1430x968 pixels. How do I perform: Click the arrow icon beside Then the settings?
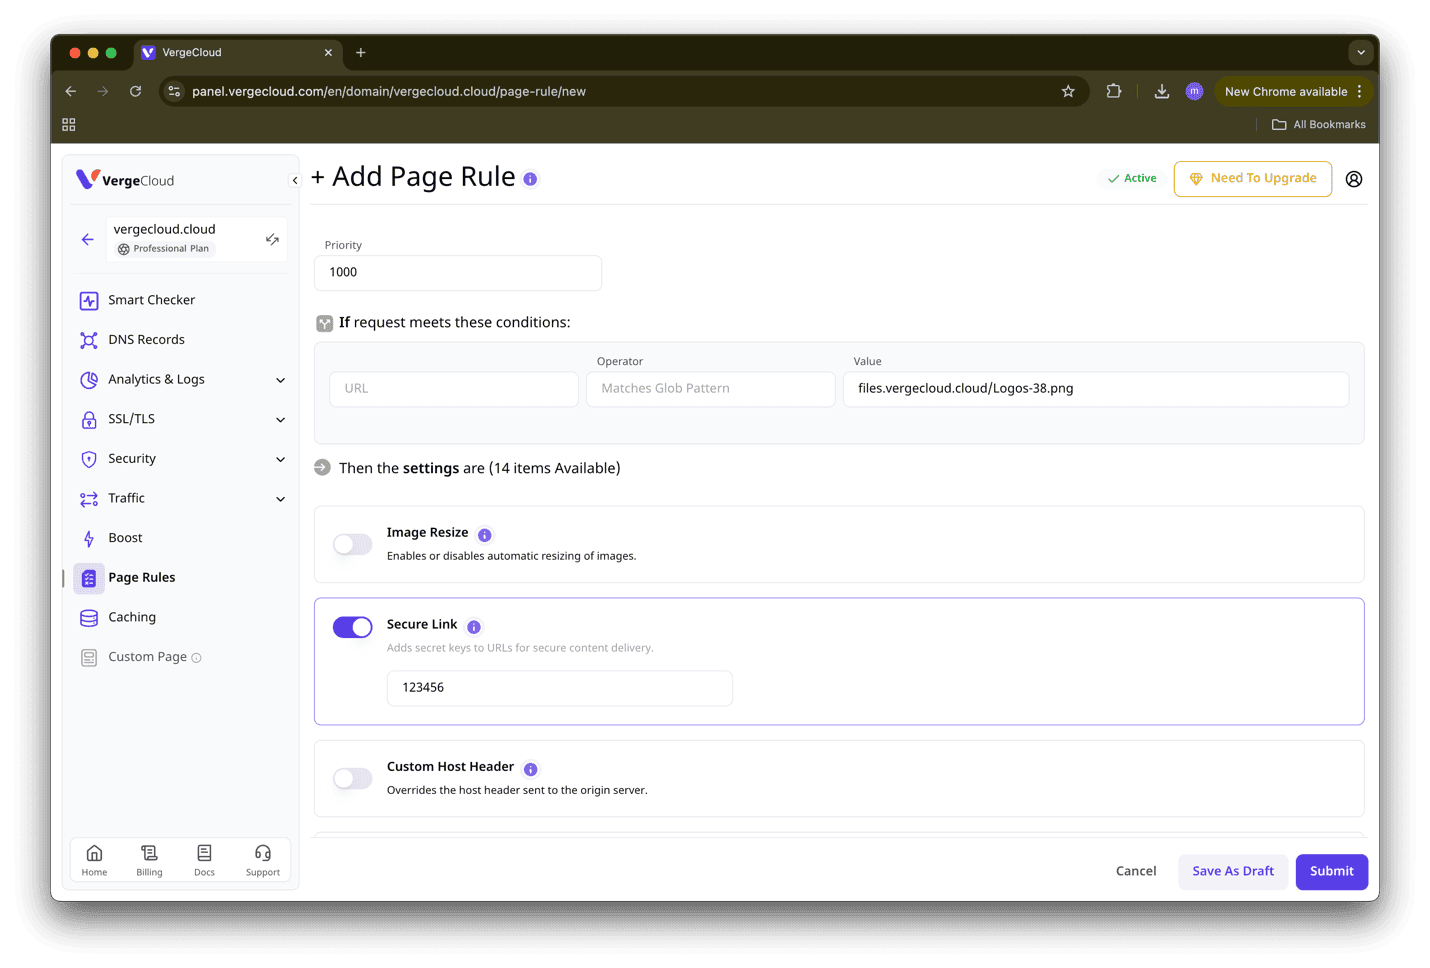coord(322,467)
